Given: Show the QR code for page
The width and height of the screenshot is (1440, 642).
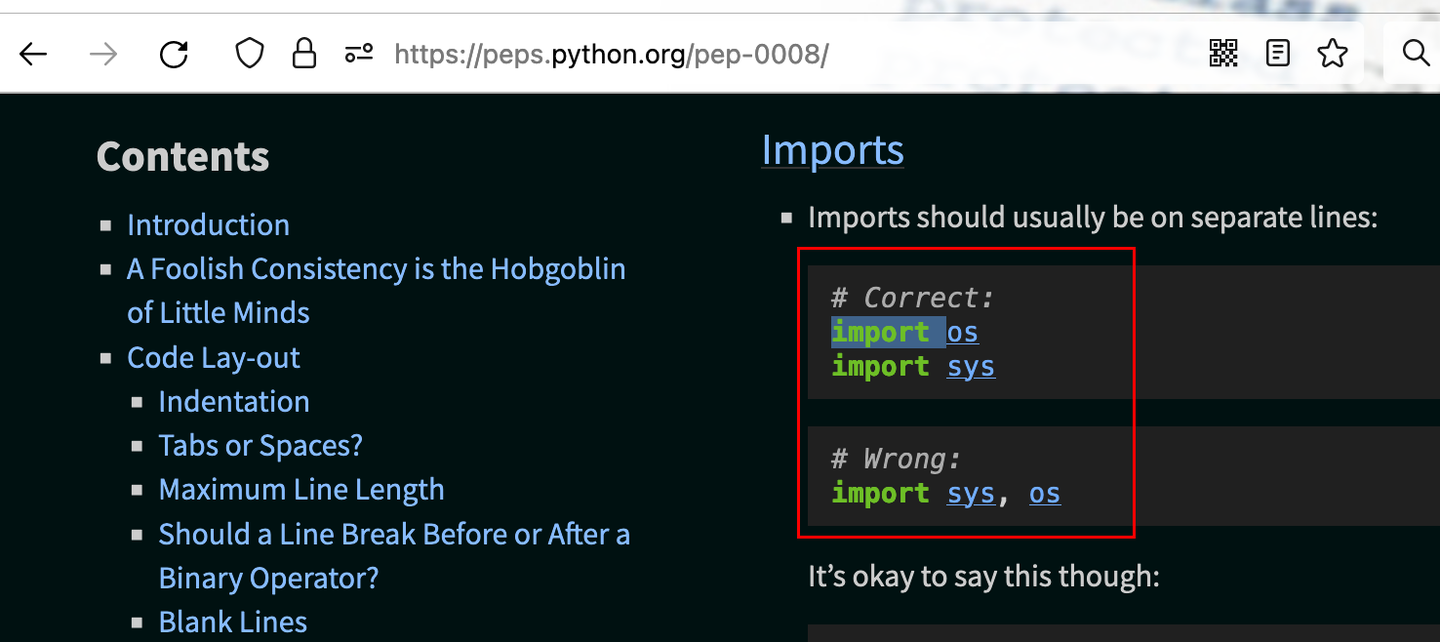Looking at the screenshot, I should [1223, 54].
